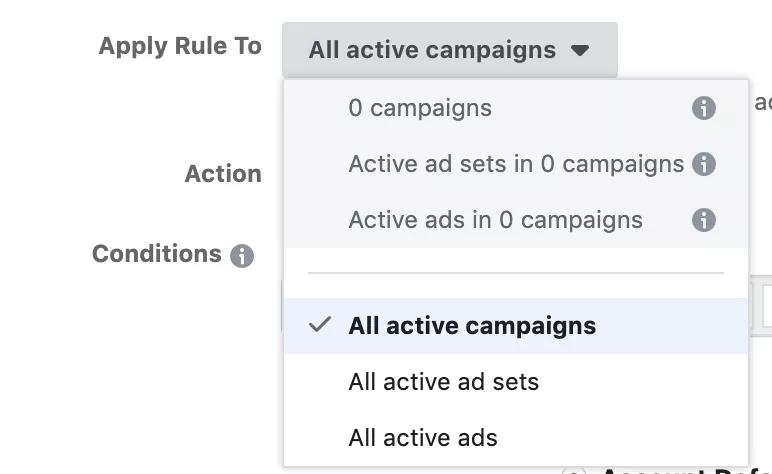Click the "Action" field label
This screenshot has height=474, width=772.
[x=223, y=174]
